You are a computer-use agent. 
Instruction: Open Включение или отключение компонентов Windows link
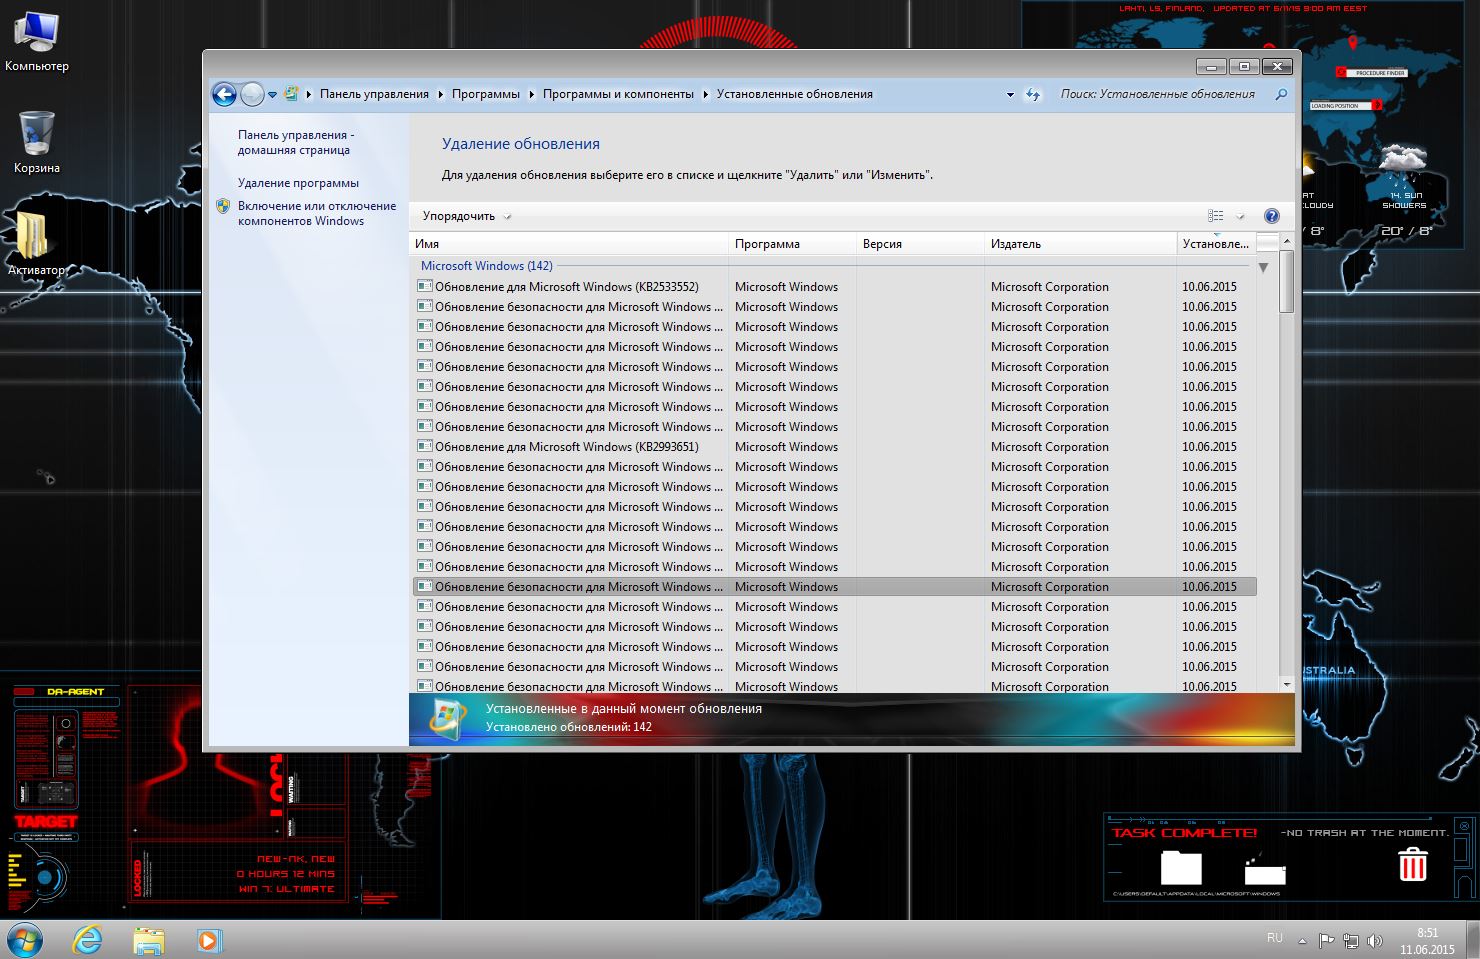317,213
